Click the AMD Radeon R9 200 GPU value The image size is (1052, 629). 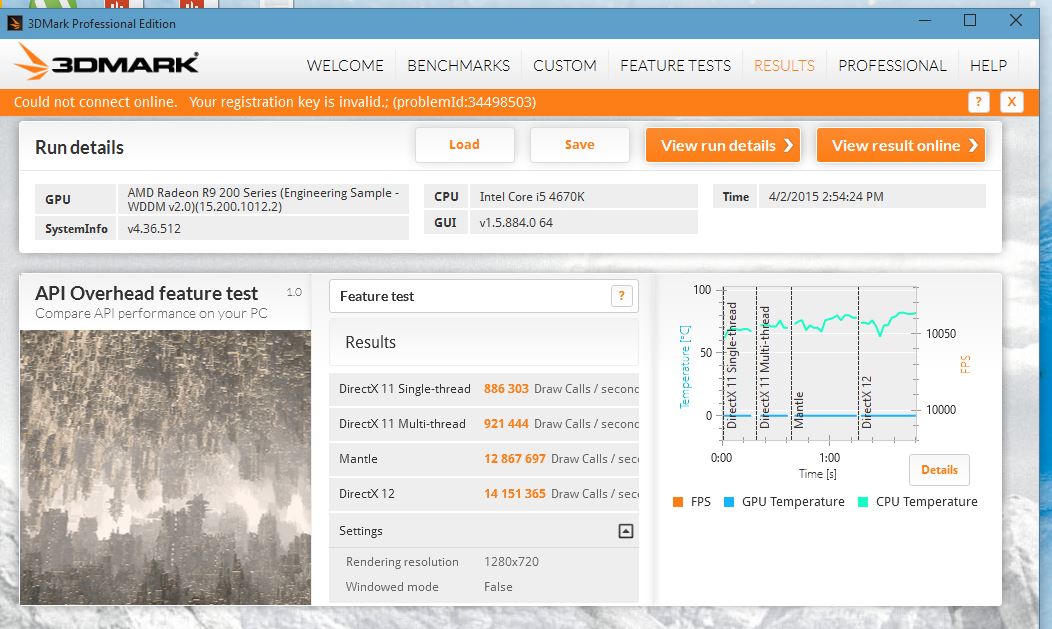pyautogui.click(x=263, y=199)
